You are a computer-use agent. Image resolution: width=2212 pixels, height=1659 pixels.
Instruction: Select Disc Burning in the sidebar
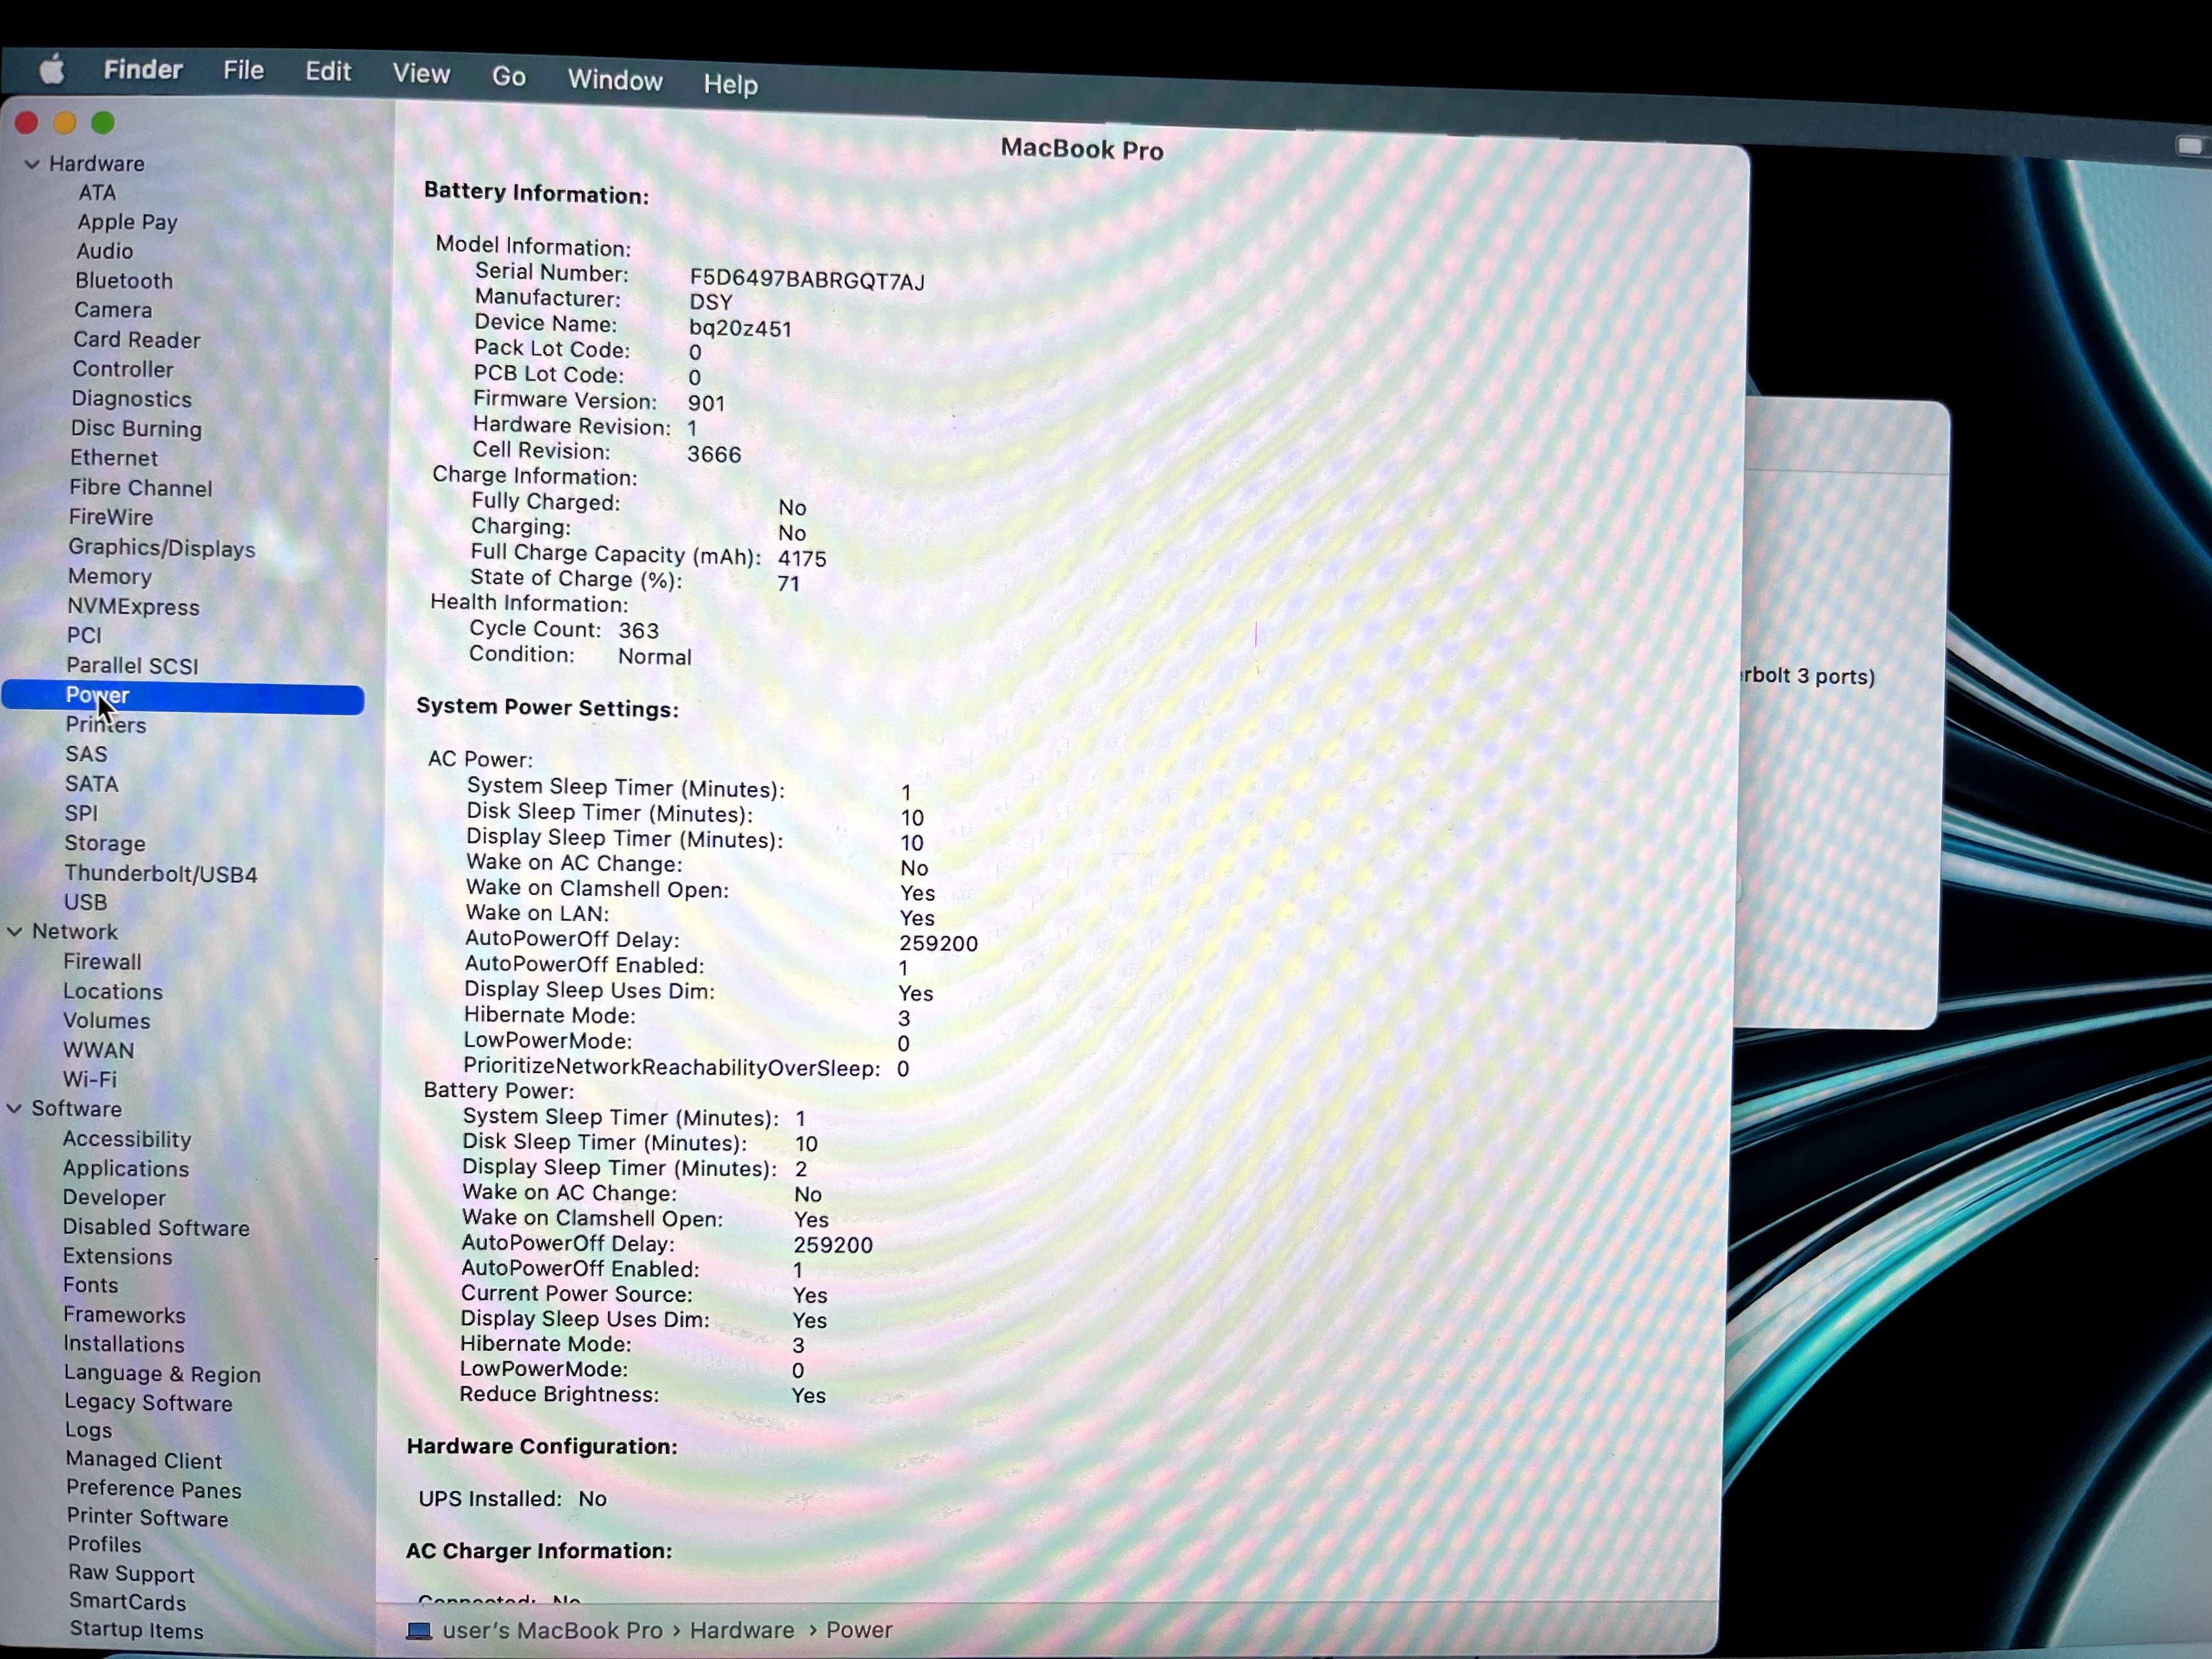[136, 429]
